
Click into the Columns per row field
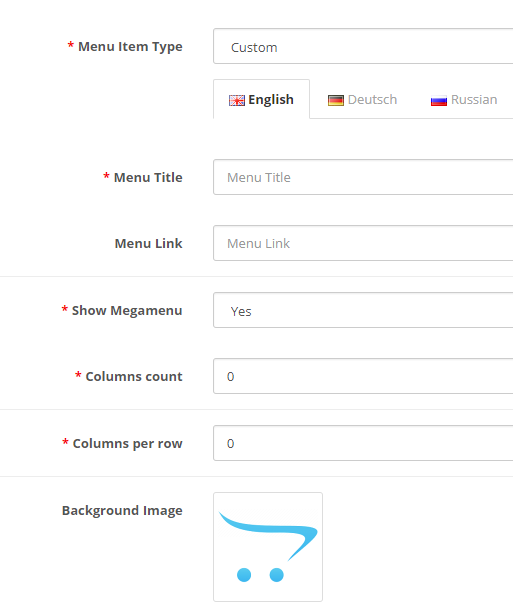[x=363, y=443]
